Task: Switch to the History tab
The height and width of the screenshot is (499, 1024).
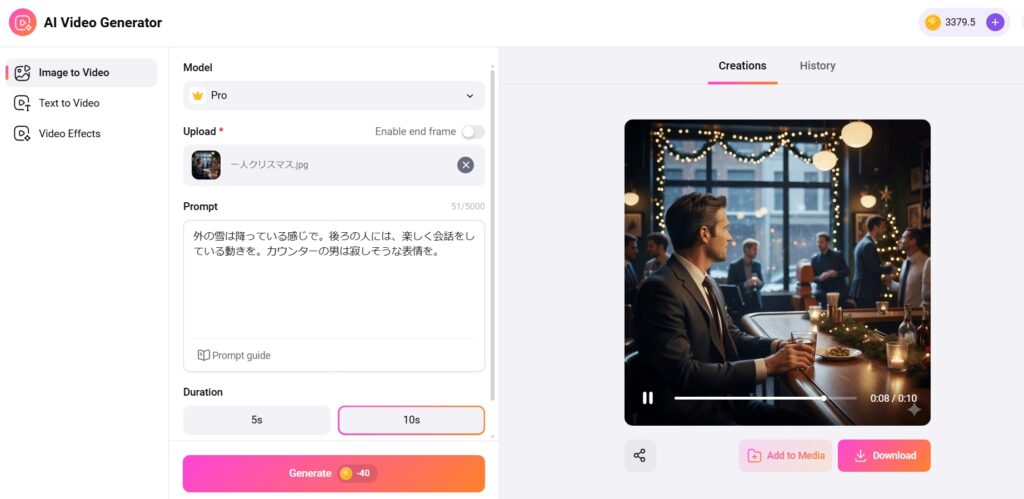Action: coord(817,66)
